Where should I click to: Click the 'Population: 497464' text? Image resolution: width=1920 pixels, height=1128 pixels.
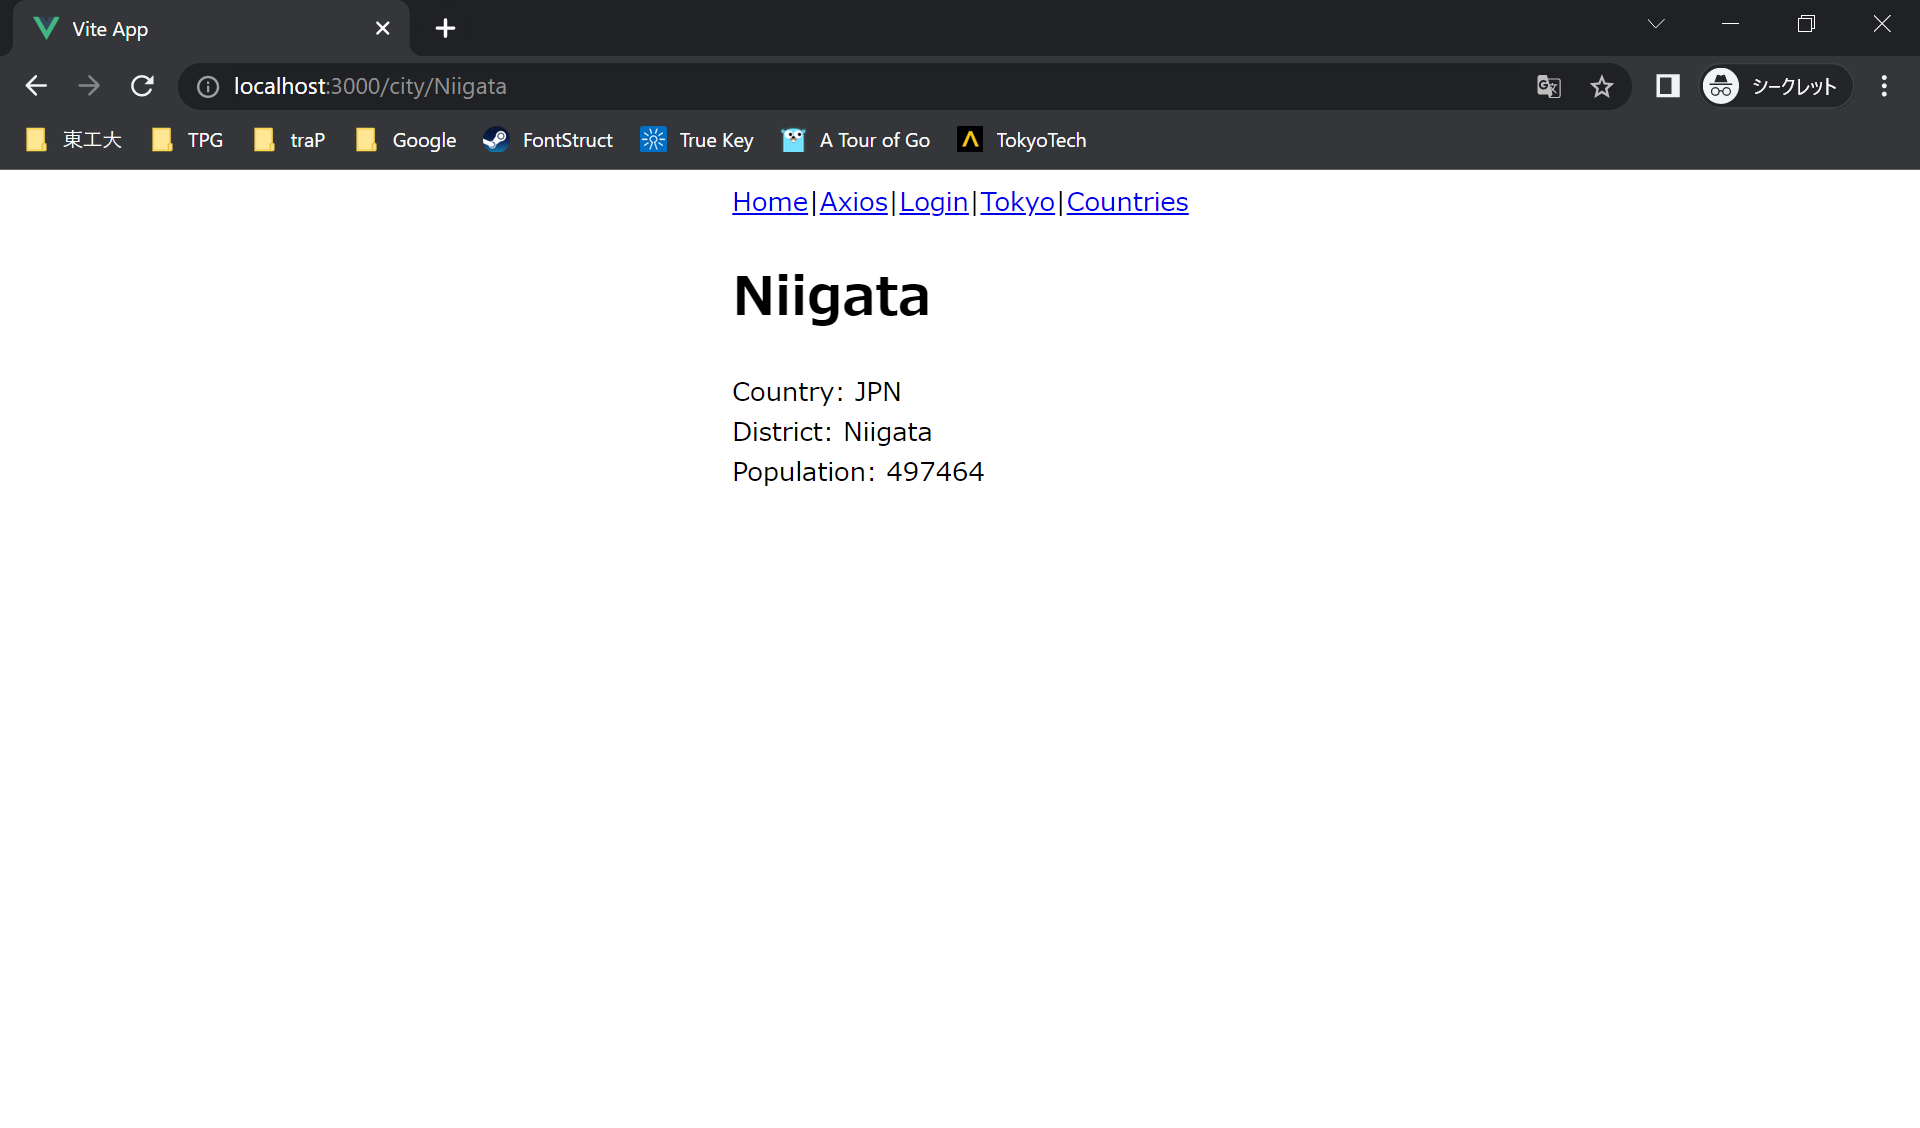(x=858, y=472)
